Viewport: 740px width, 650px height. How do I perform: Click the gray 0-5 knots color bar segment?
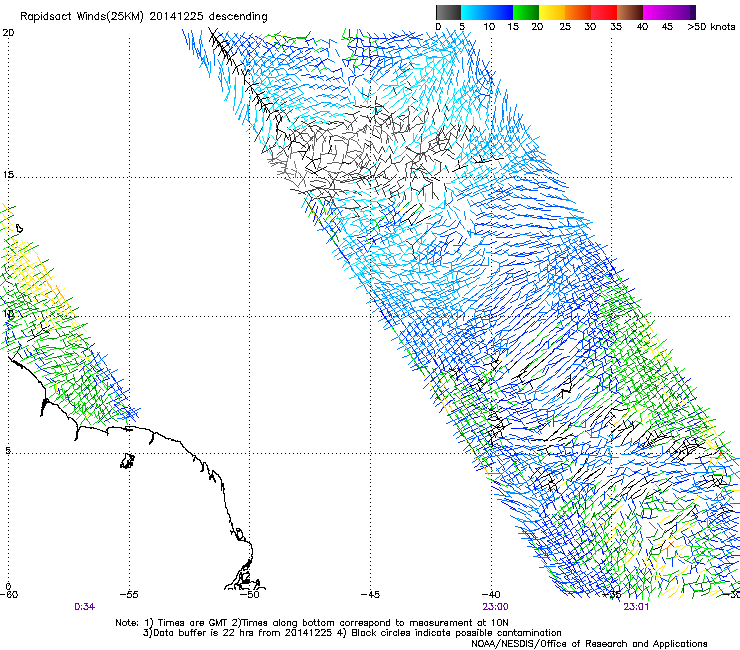[x=448, y=12]
